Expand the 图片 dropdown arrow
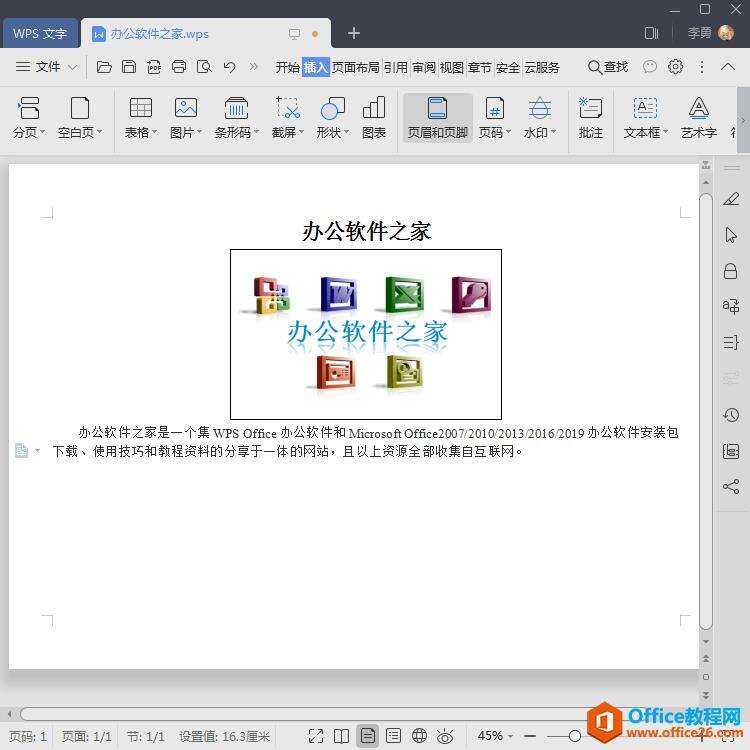 pyautogui.click(x=199, y=132)
